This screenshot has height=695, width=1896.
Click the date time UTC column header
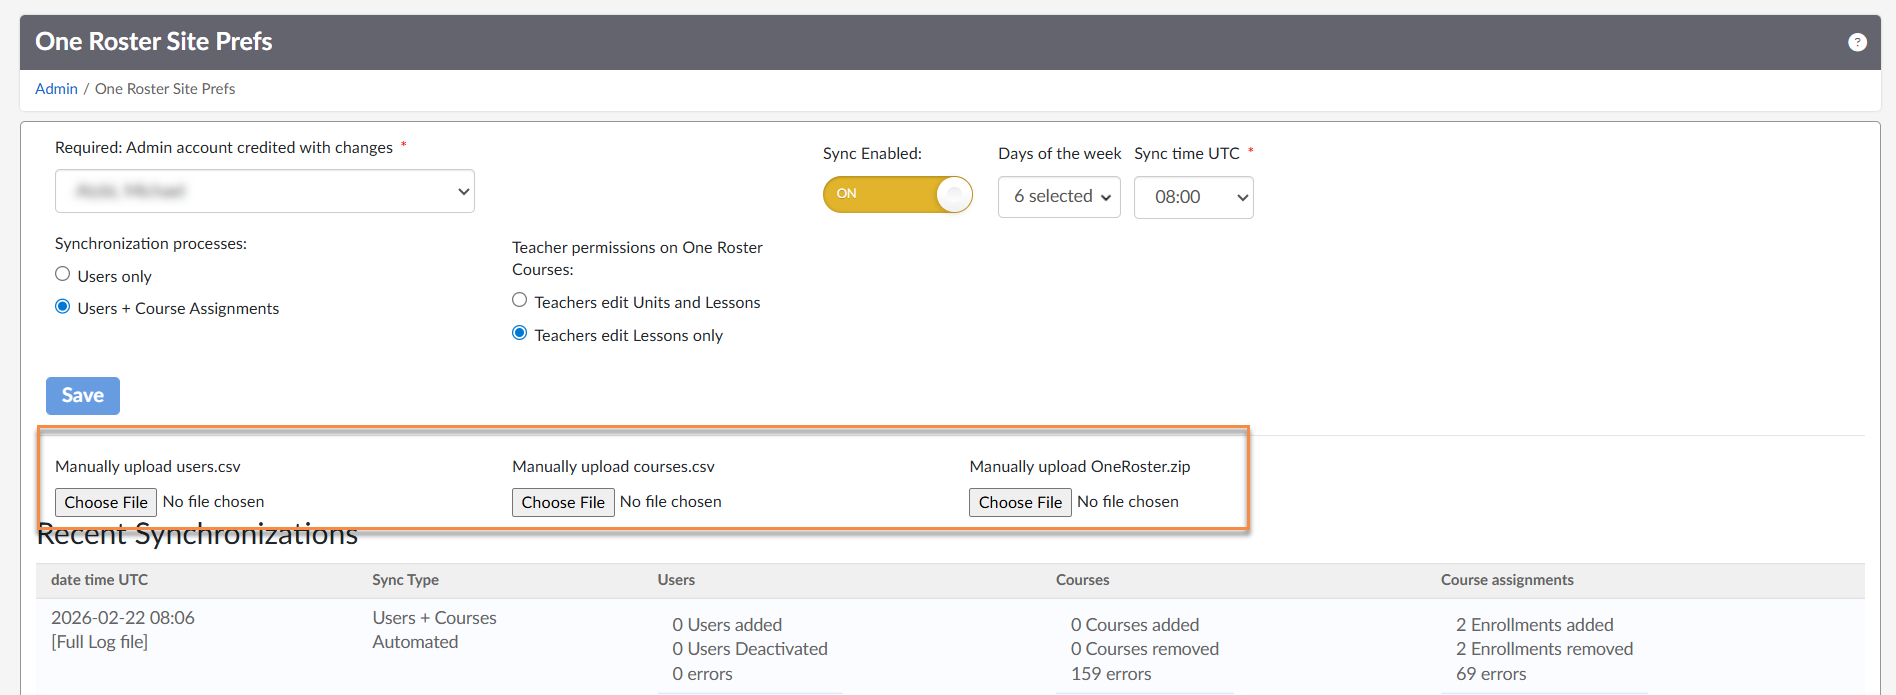(x=99, y=580)
